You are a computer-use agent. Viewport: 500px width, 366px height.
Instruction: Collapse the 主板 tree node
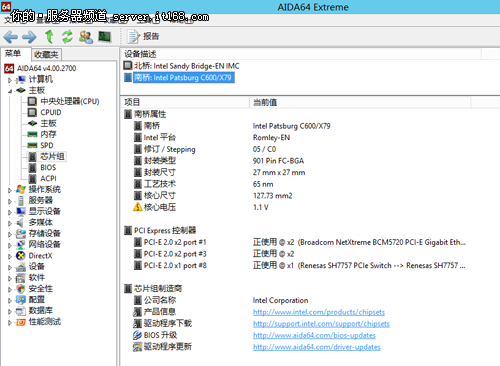[x=10, y=91]
